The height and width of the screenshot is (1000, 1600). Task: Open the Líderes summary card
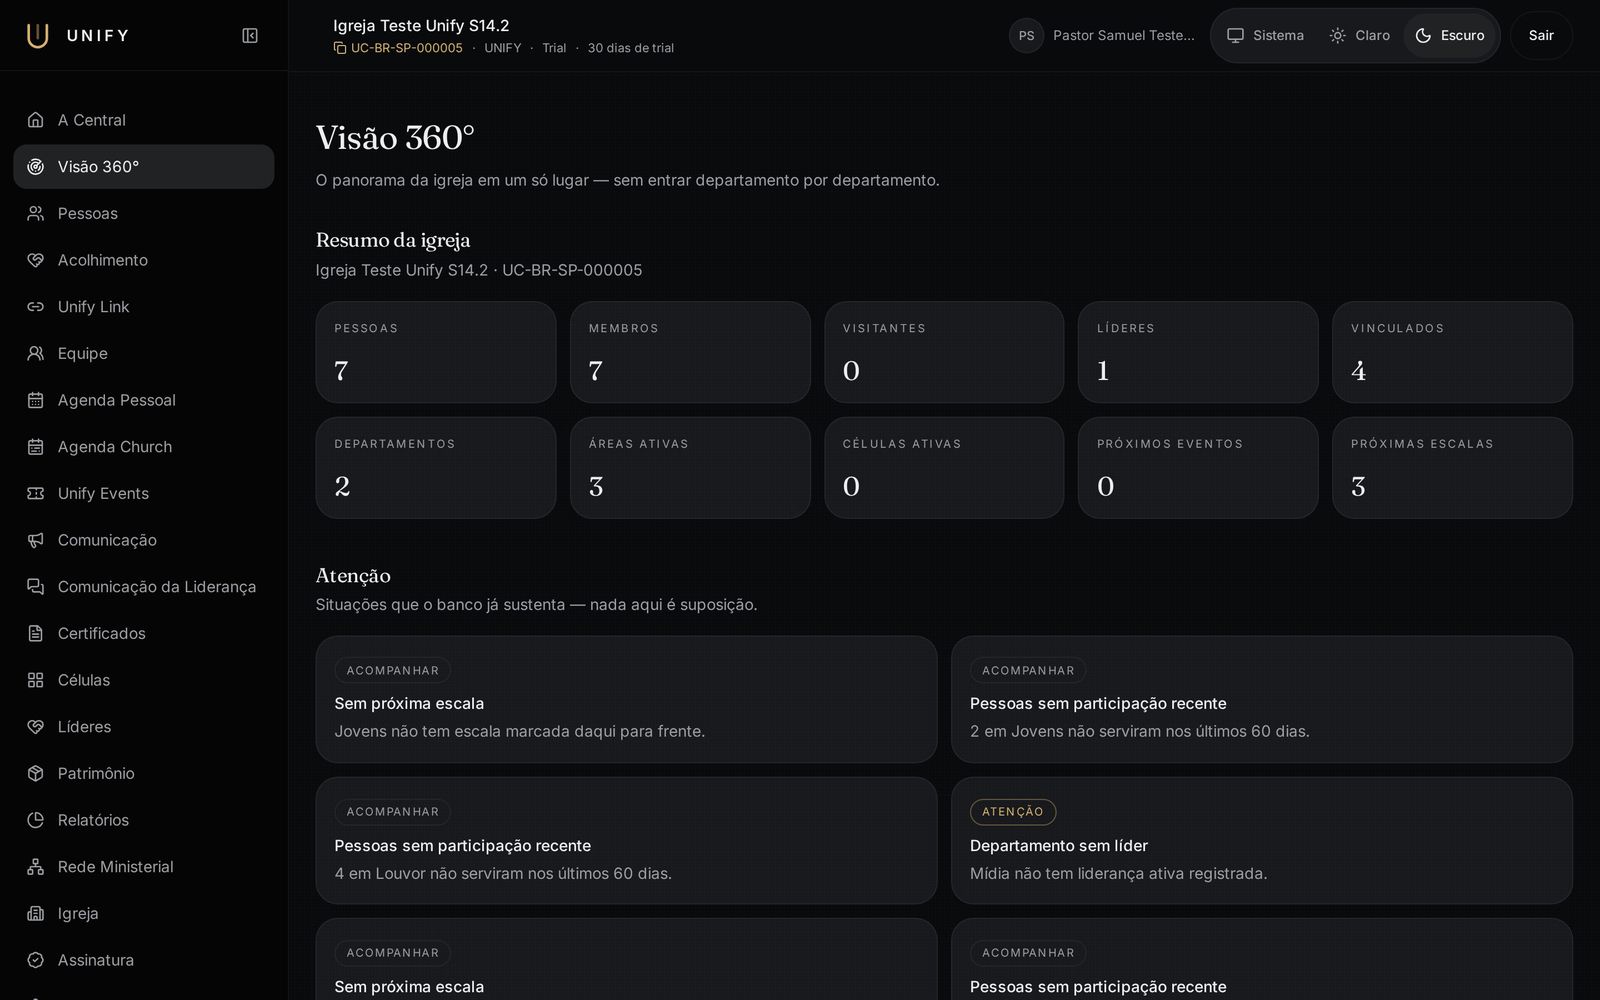[1198, 352]
